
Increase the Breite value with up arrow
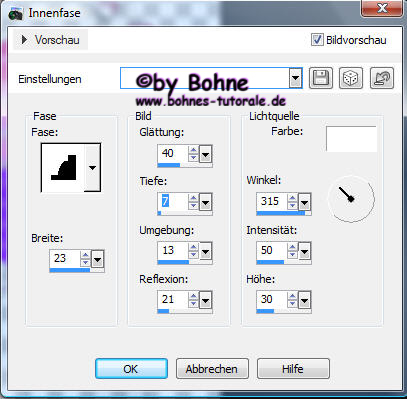tap(86, 255)
